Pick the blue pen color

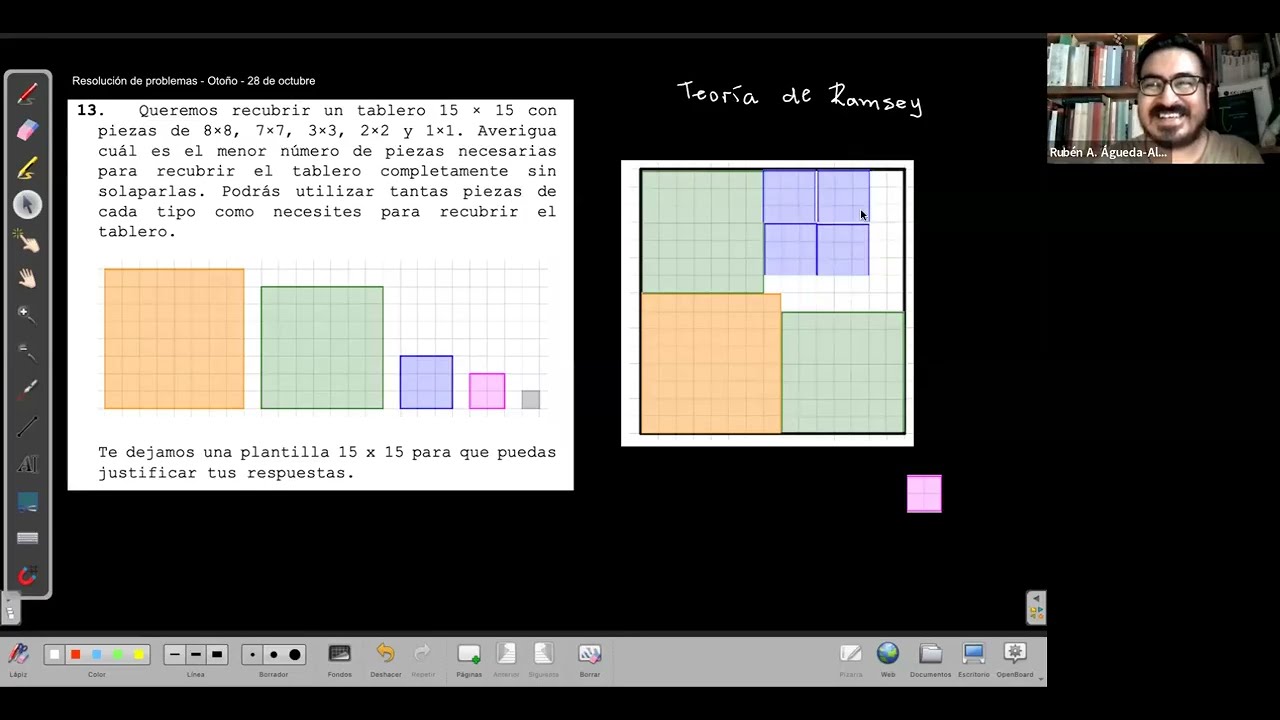[96, 655]
